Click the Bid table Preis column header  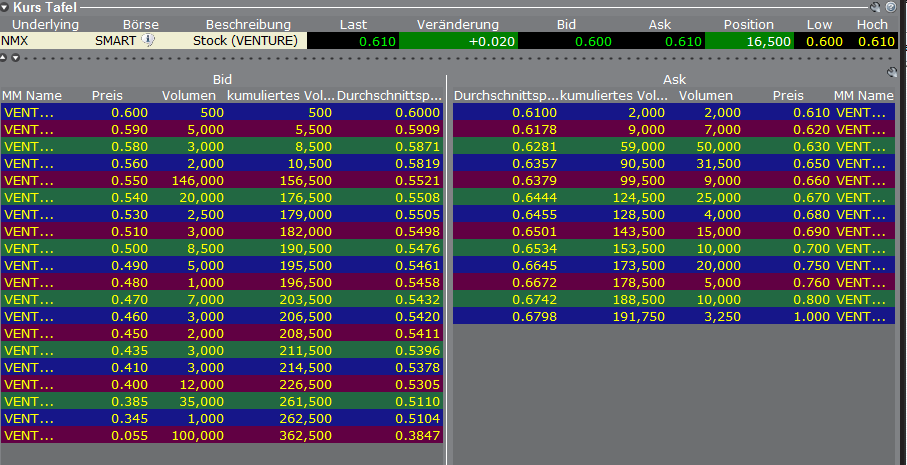click(107, 96)
